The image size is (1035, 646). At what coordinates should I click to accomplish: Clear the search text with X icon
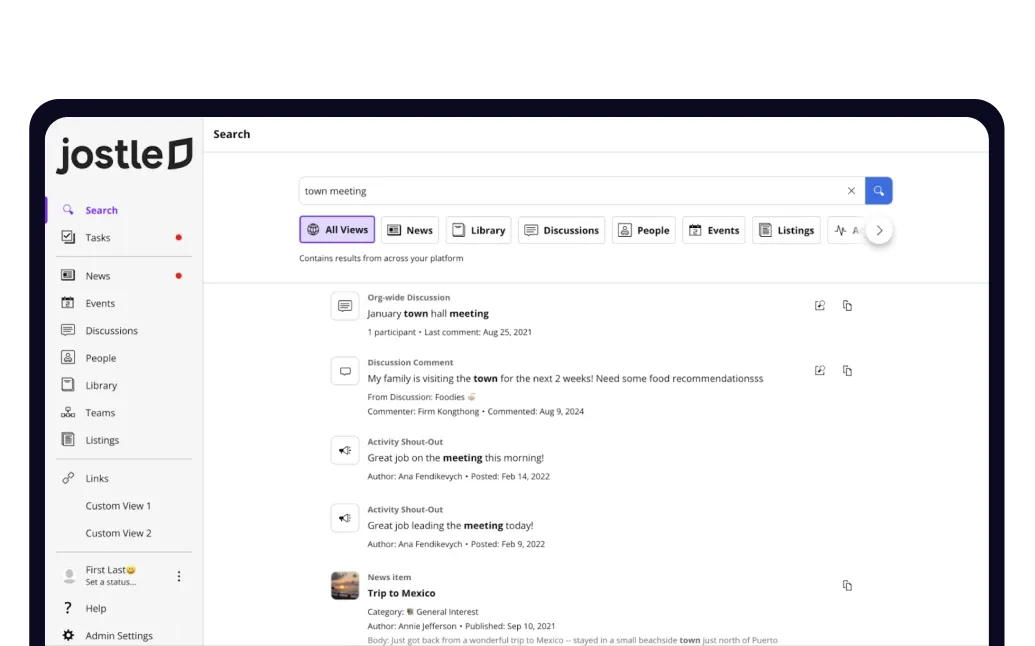(851, 191)
